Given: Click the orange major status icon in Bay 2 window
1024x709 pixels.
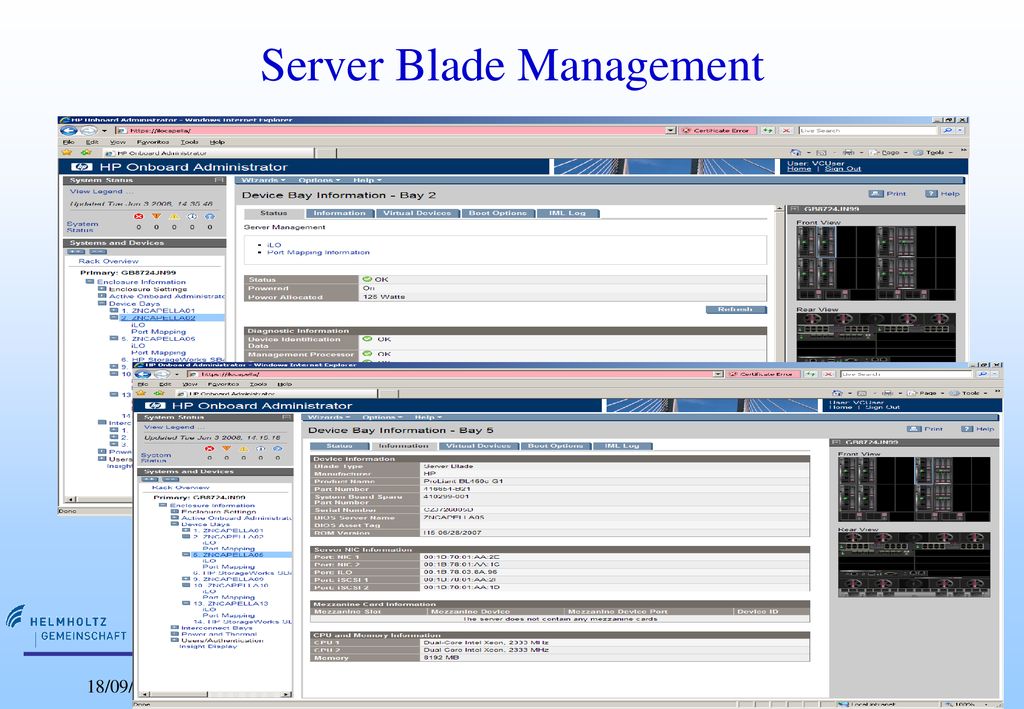Looking at the screenshot, I should [156, 216].
